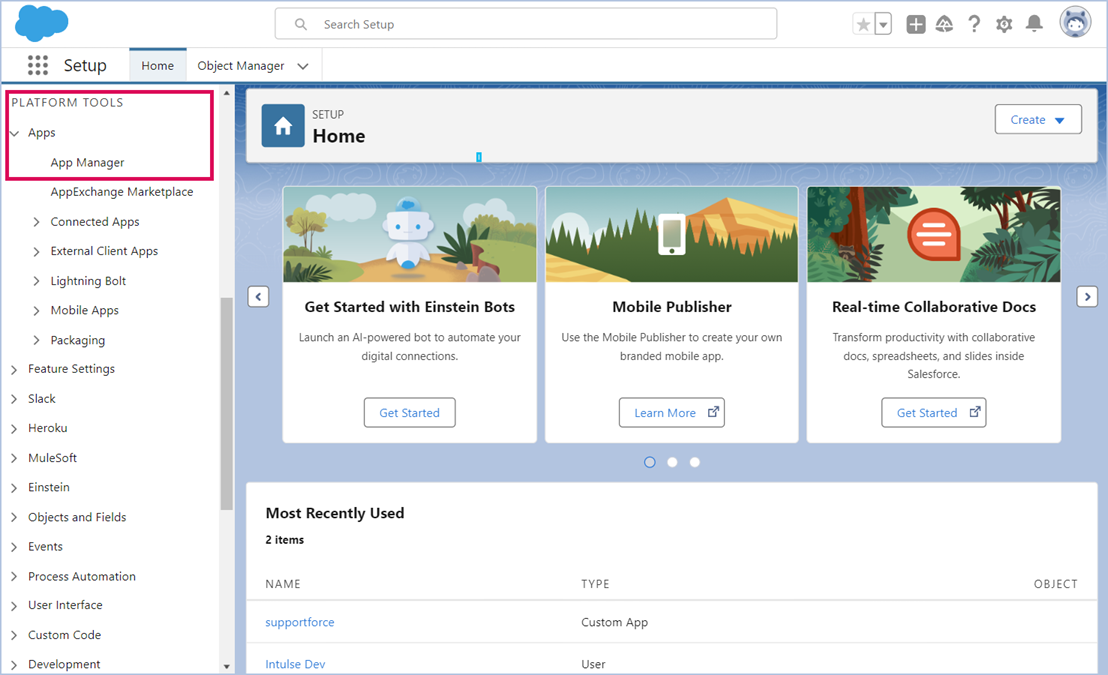Click the search magnifier icon
1108x675 pixels.
click(301, 25)
